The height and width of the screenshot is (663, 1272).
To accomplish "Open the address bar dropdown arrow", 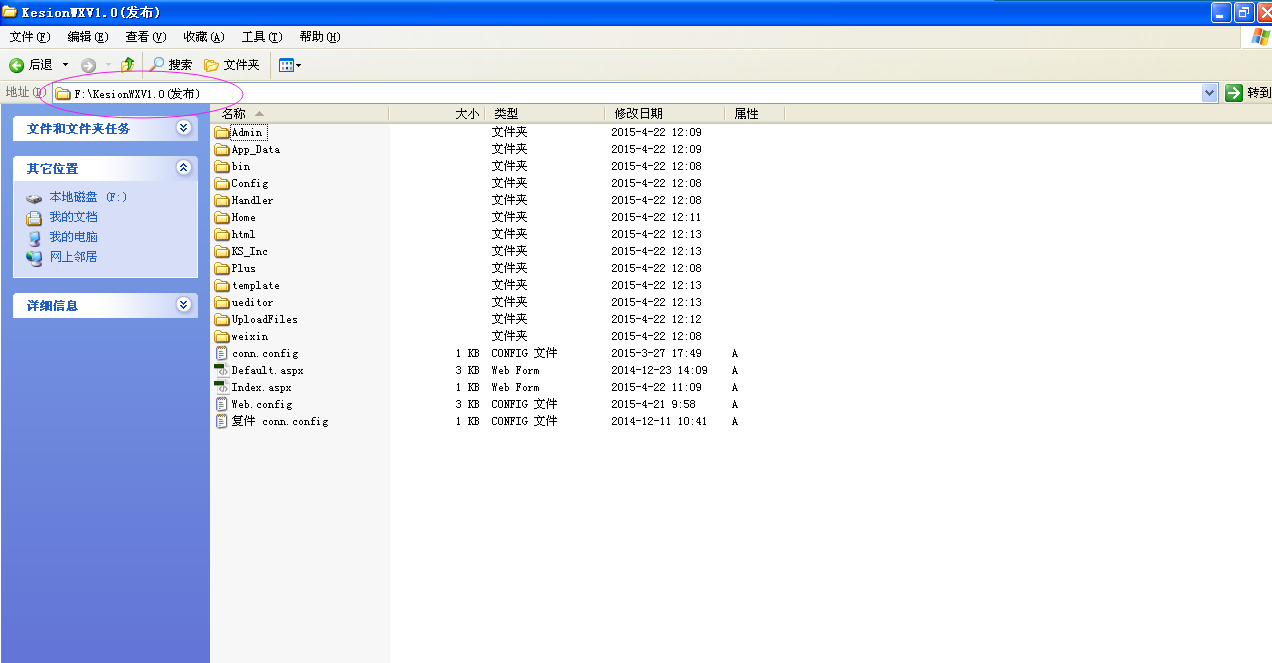I will point(1209,93).
